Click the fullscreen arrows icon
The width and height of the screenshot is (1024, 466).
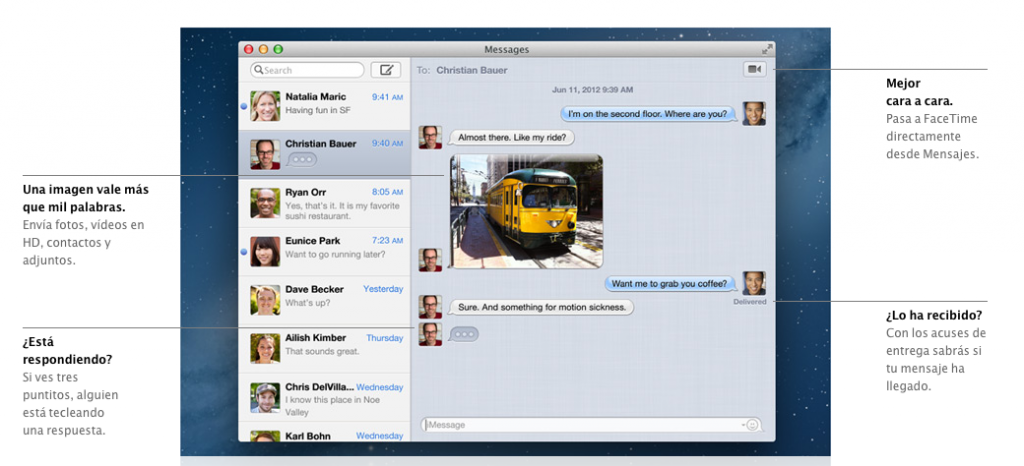point(767,49)
